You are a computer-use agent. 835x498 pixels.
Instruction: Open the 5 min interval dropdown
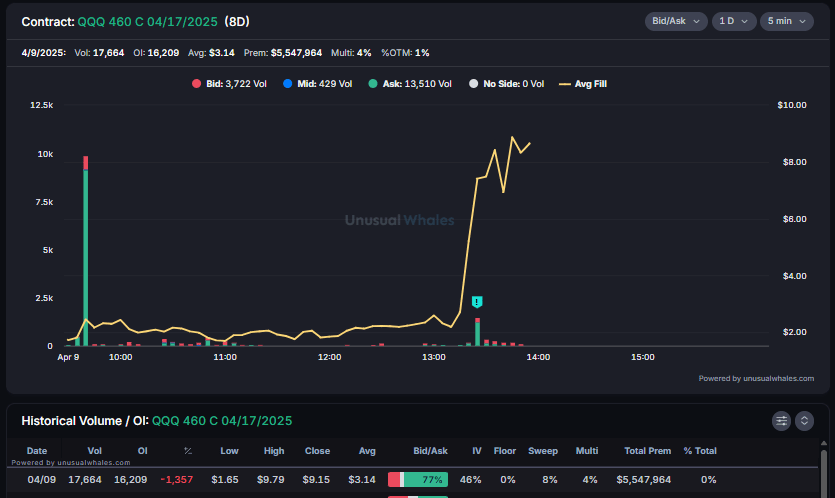pyautogui.click(x=787, y=21)
